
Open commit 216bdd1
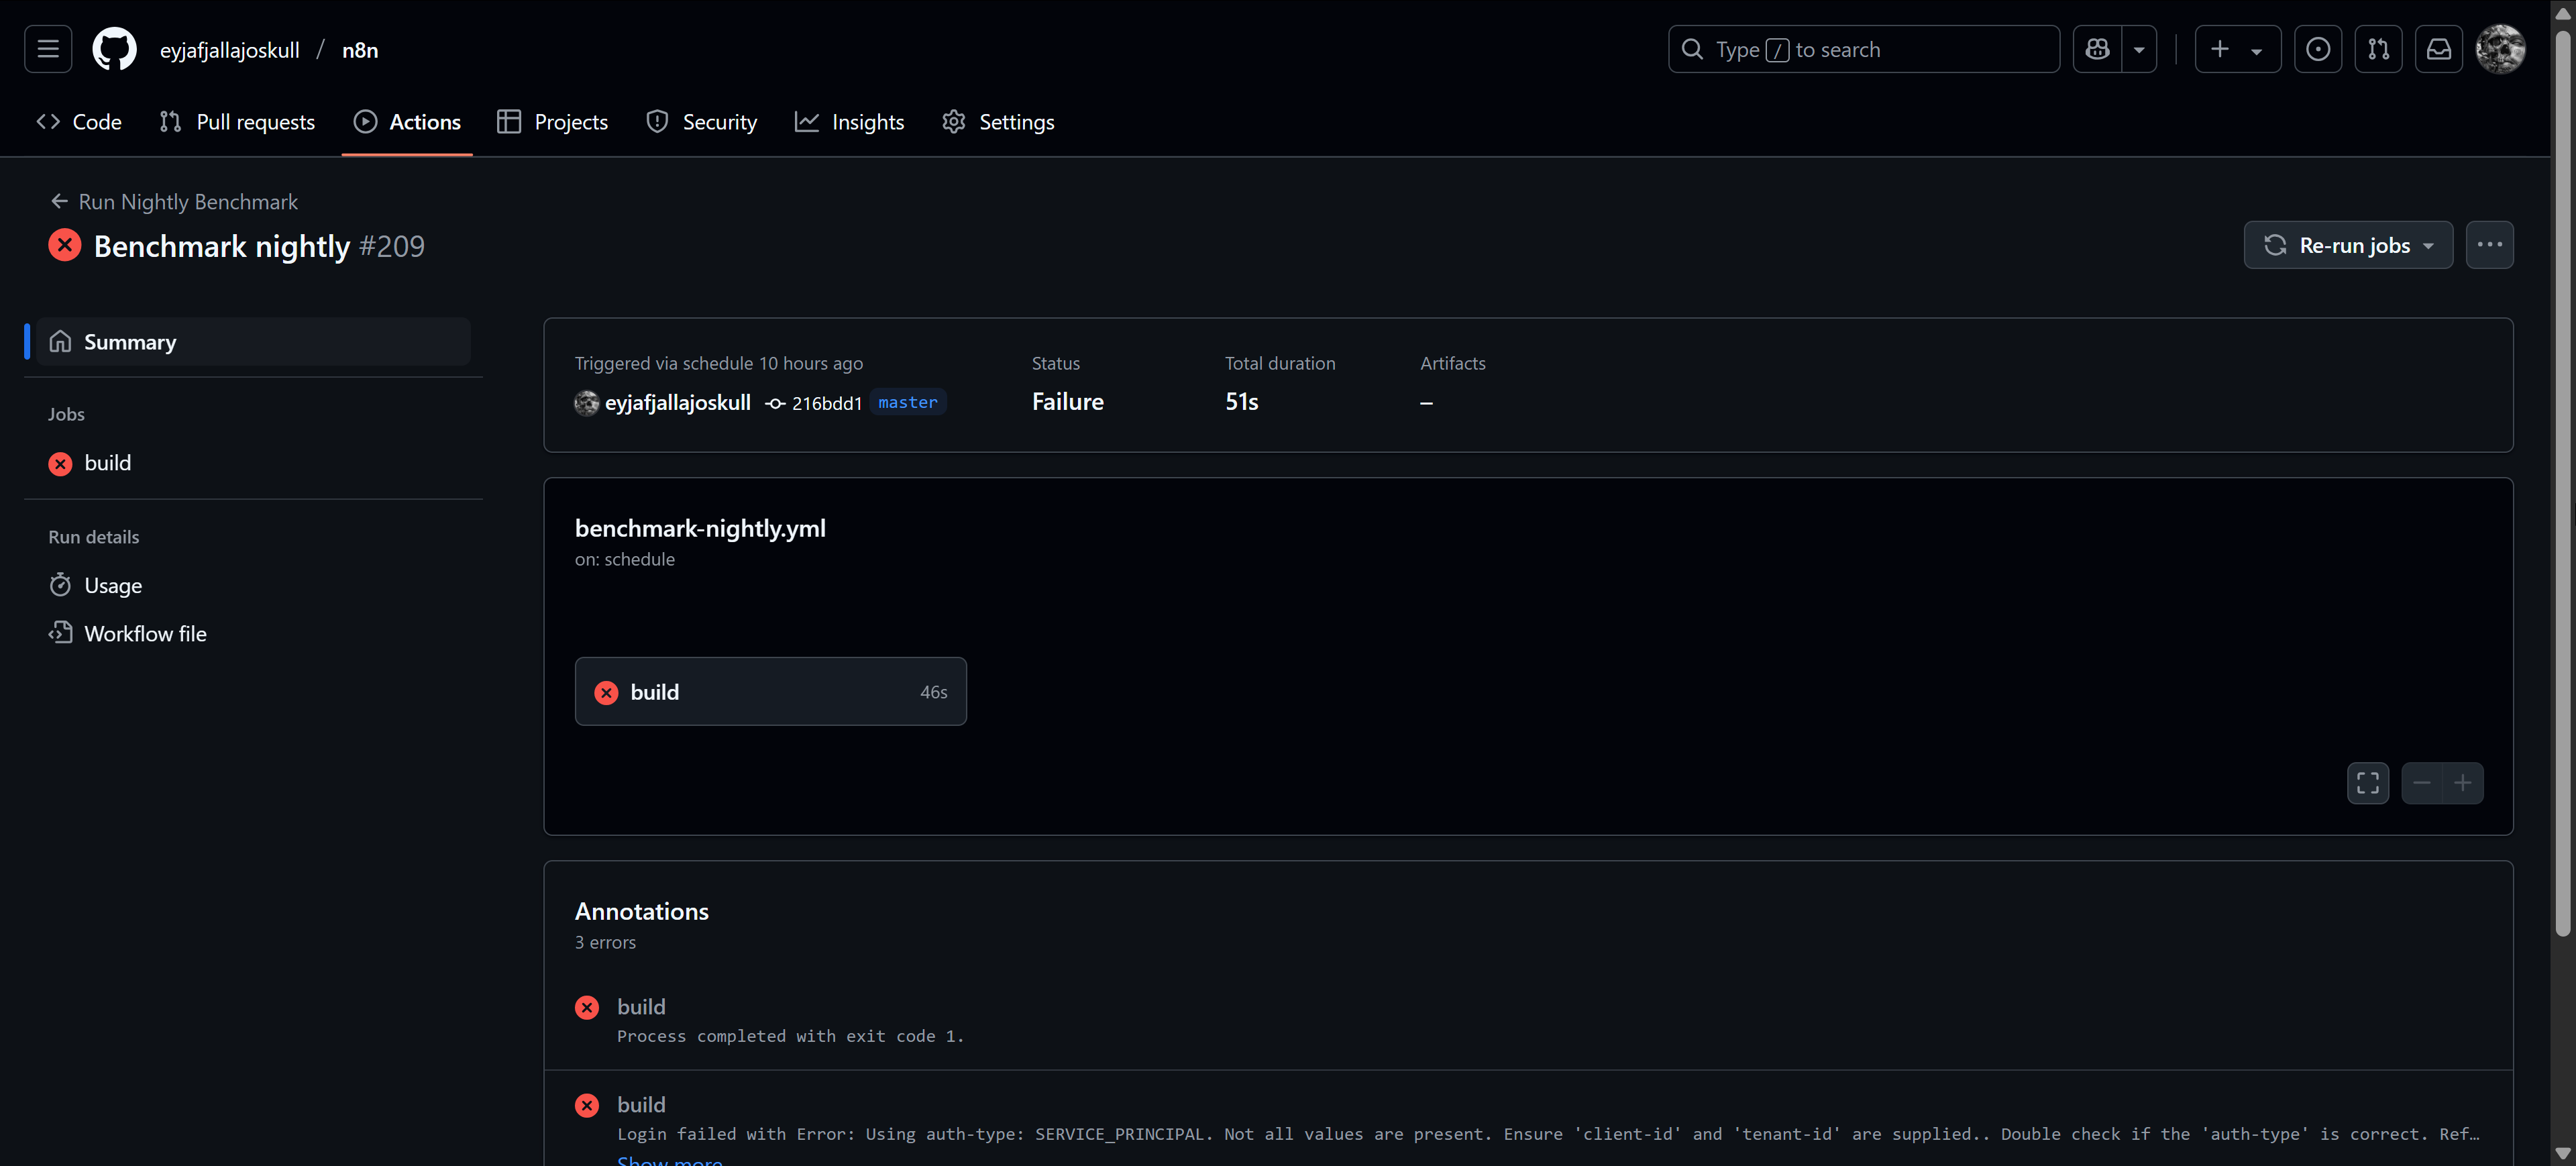point(826,403)
